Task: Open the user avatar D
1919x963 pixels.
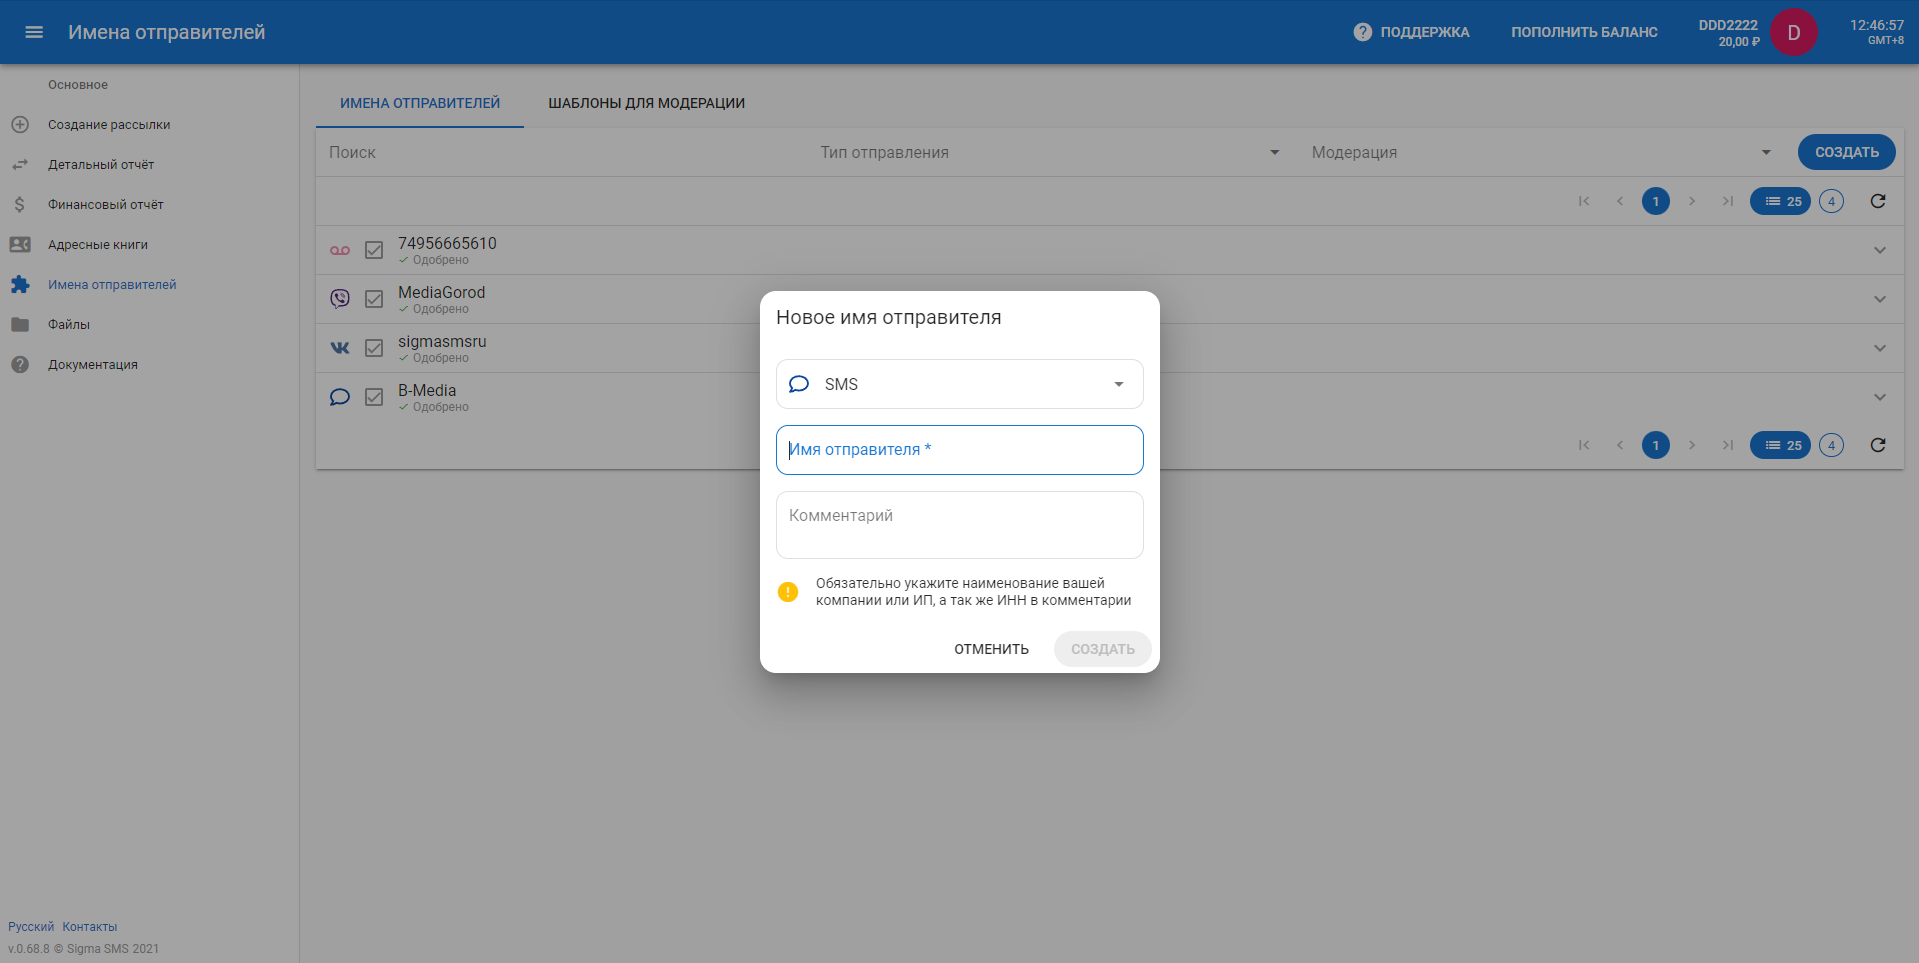Action: (x=1793, y=32)
